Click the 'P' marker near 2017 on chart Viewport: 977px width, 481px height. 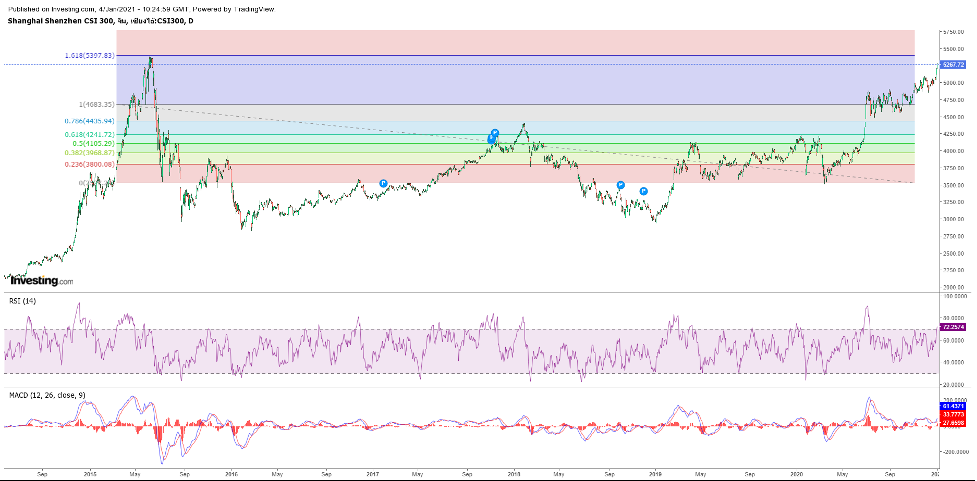(x=384, y=183)
